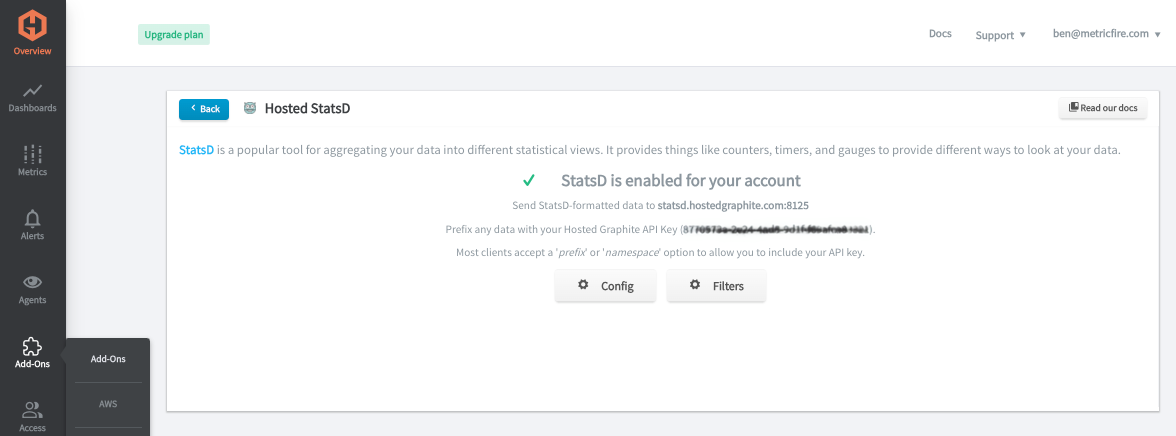The image size is (1176, 436).
Task: Open the StatsD Config button
Action: click(606, 286)
